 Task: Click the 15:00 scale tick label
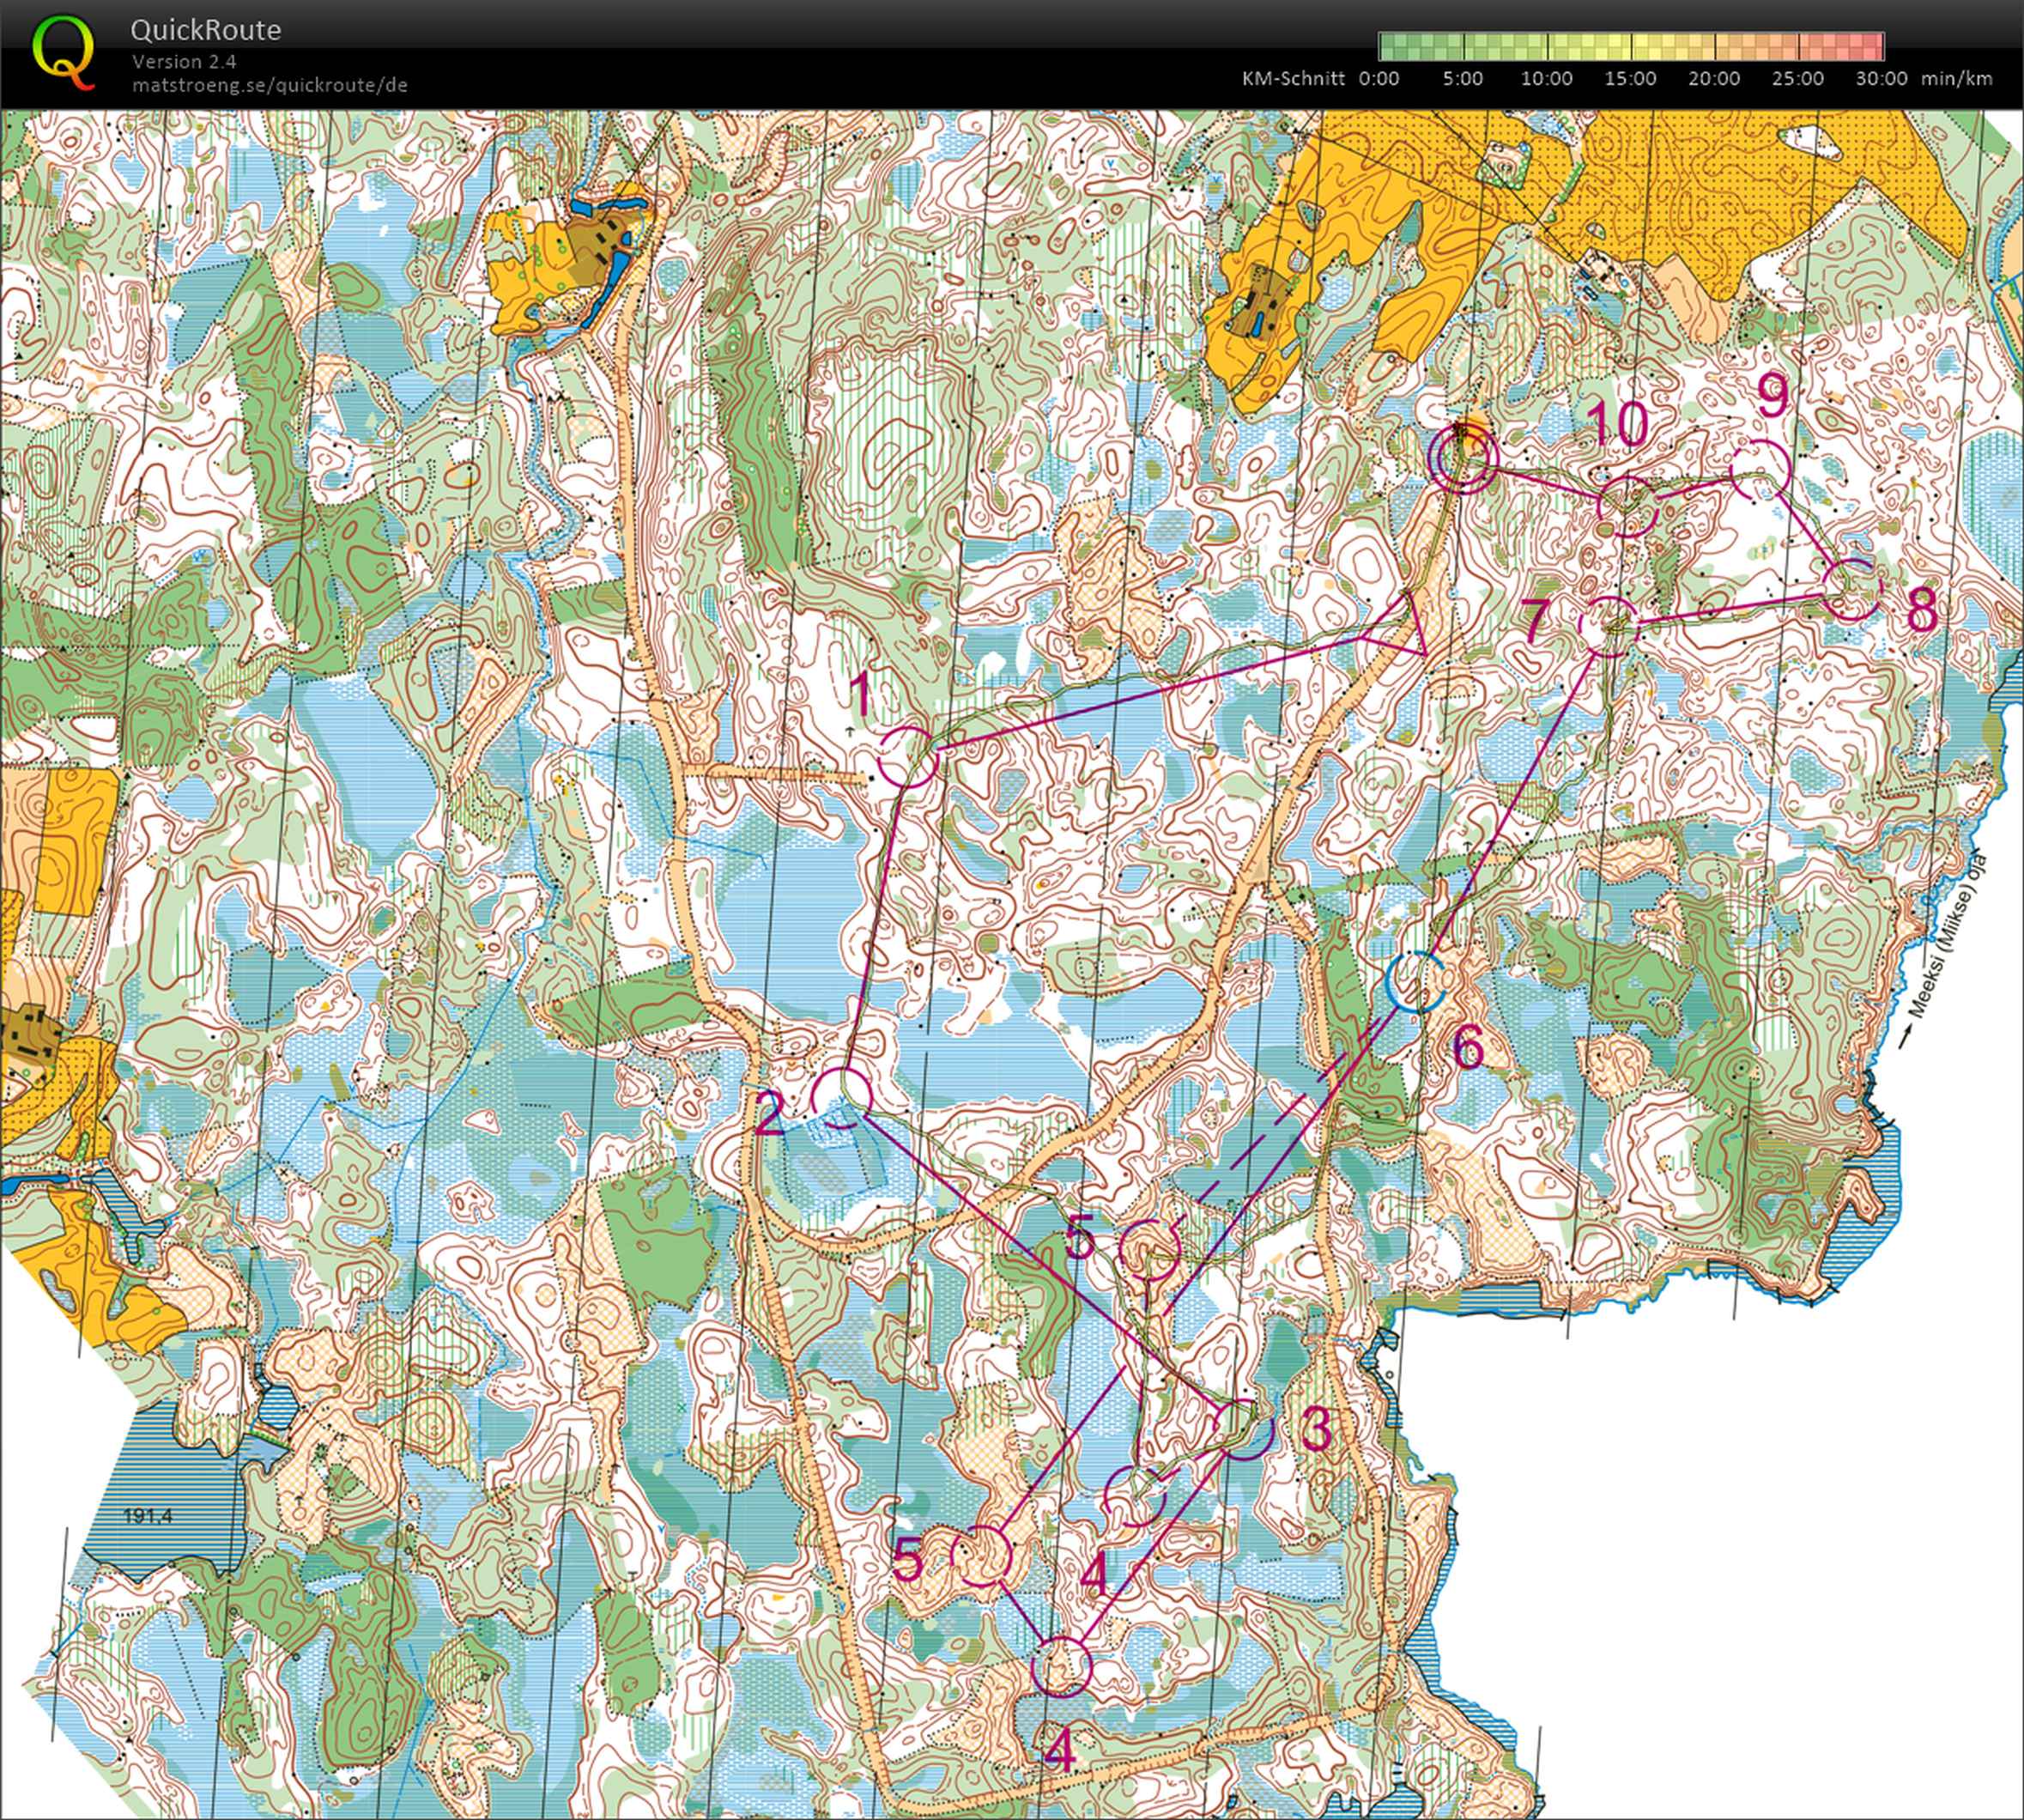[1630, 79]
